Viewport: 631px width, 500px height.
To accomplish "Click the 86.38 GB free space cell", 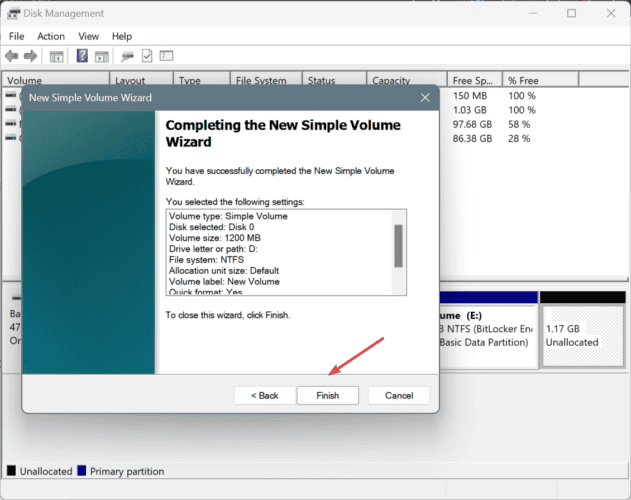I will 472,138.
